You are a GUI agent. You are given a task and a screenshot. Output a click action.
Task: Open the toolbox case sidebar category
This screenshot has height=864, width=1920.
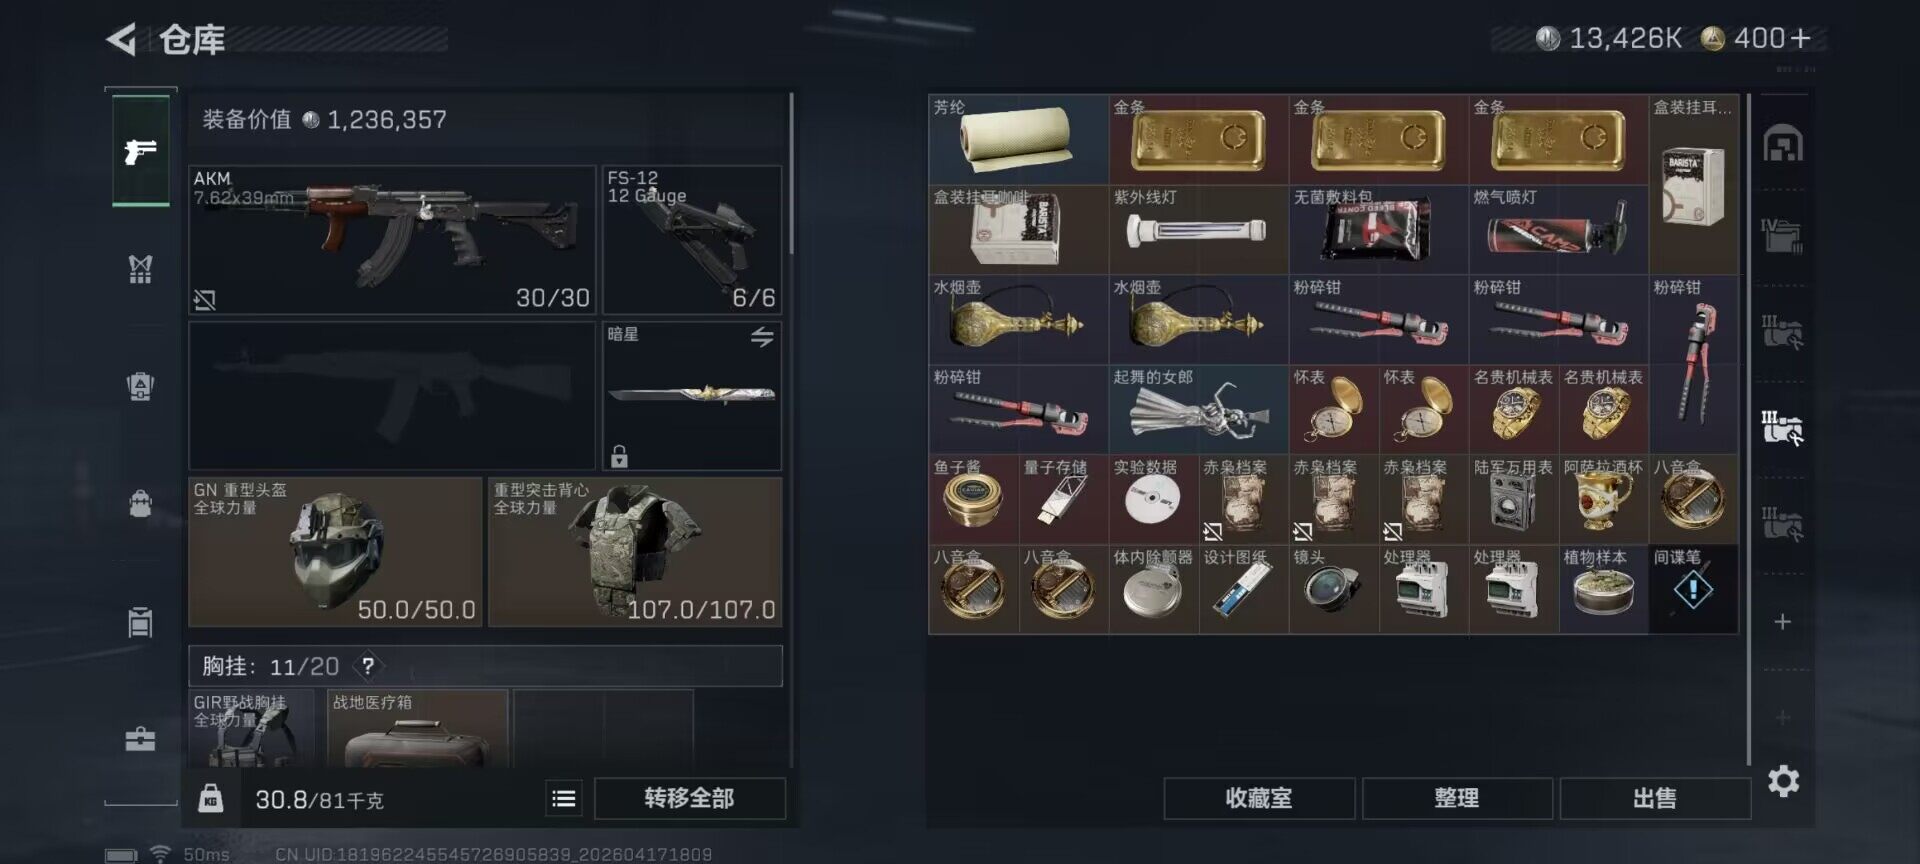[x=140, y=739]
